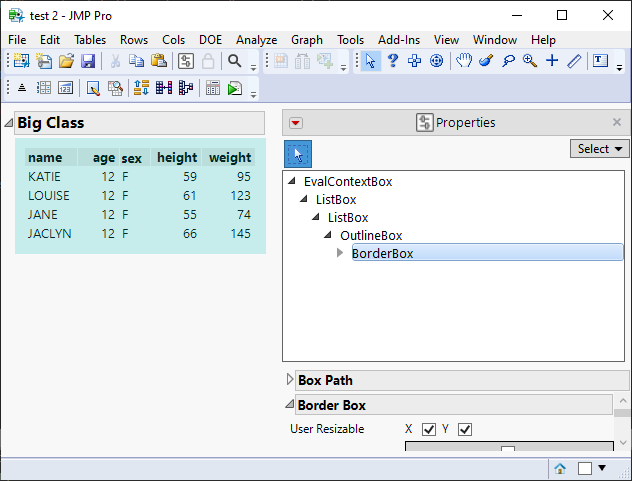Select the Magnifier zoom tool

click(529, 61)
